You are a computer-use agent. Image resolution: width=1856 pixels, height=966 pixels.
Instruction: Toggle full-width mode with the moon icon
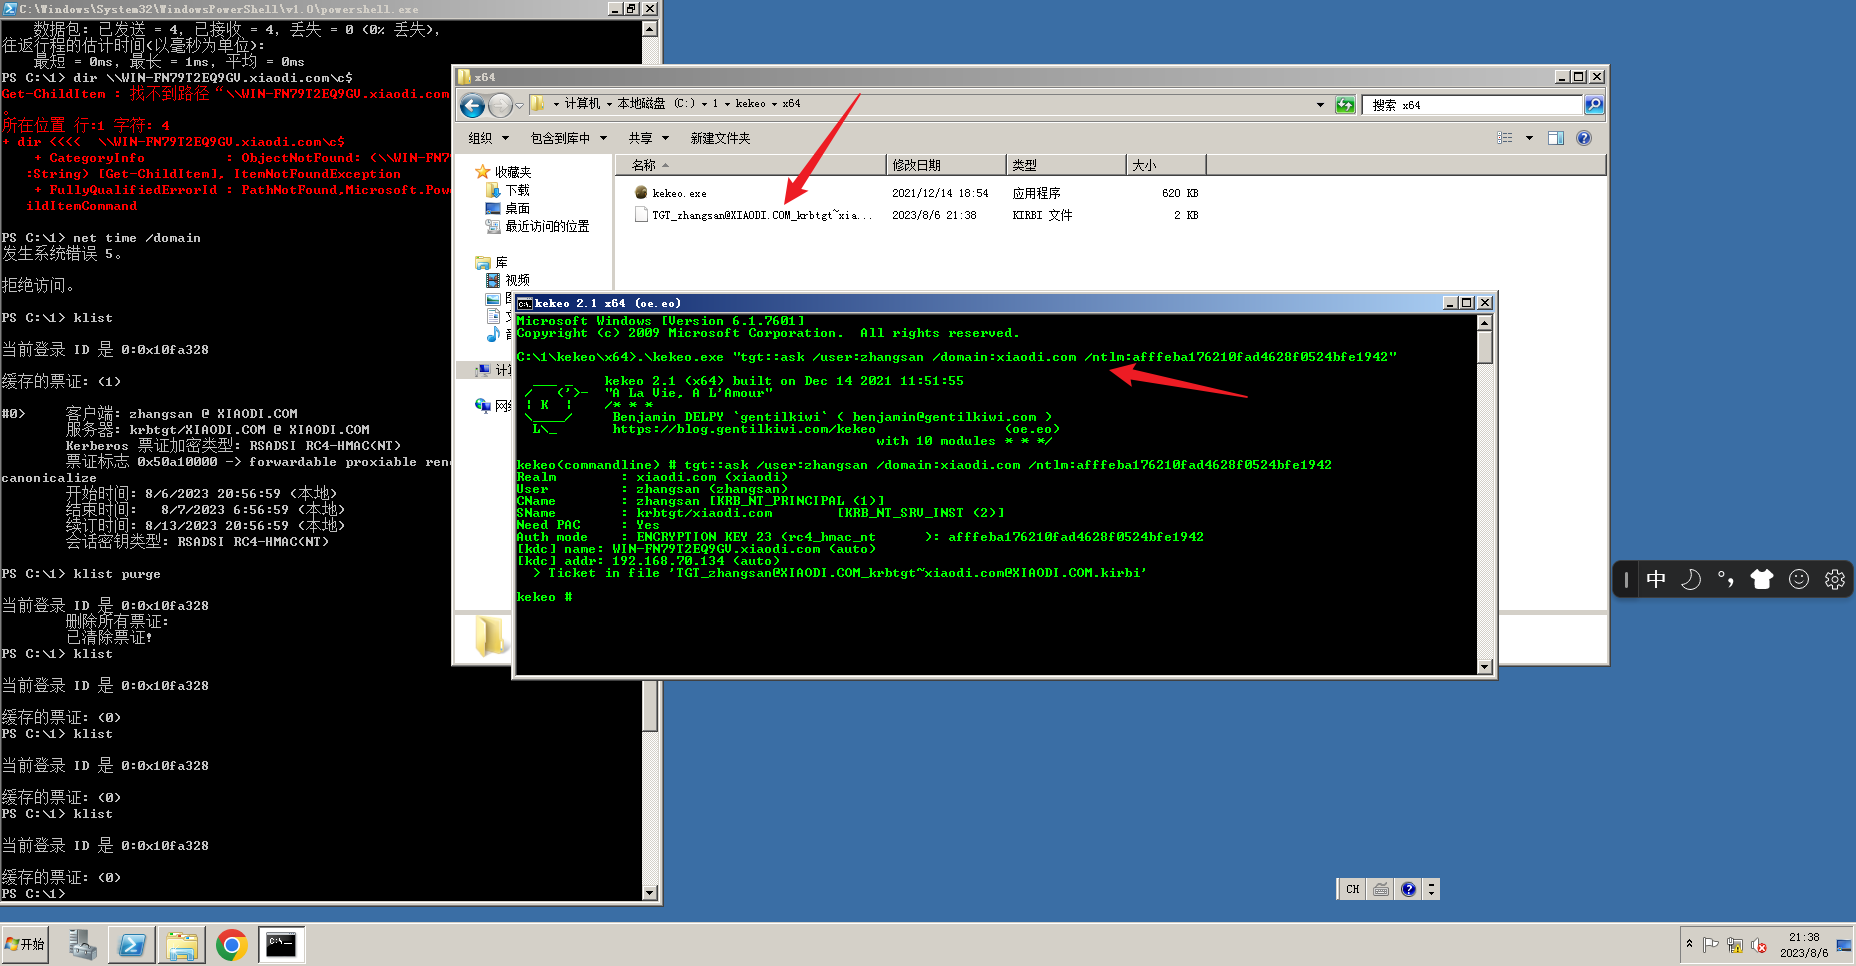tap(1690, 579)
